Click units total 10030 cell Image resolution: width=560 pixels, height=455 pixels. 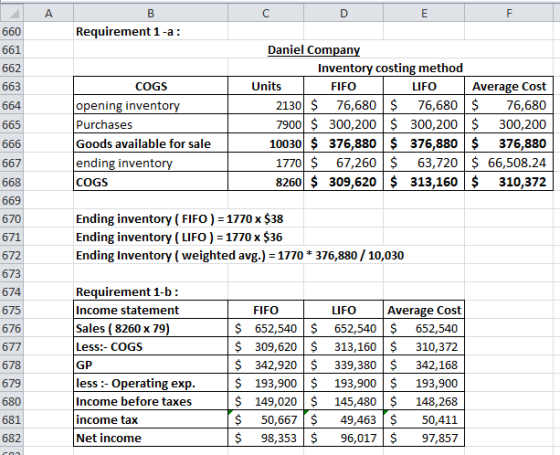click(x=266, y=144)
